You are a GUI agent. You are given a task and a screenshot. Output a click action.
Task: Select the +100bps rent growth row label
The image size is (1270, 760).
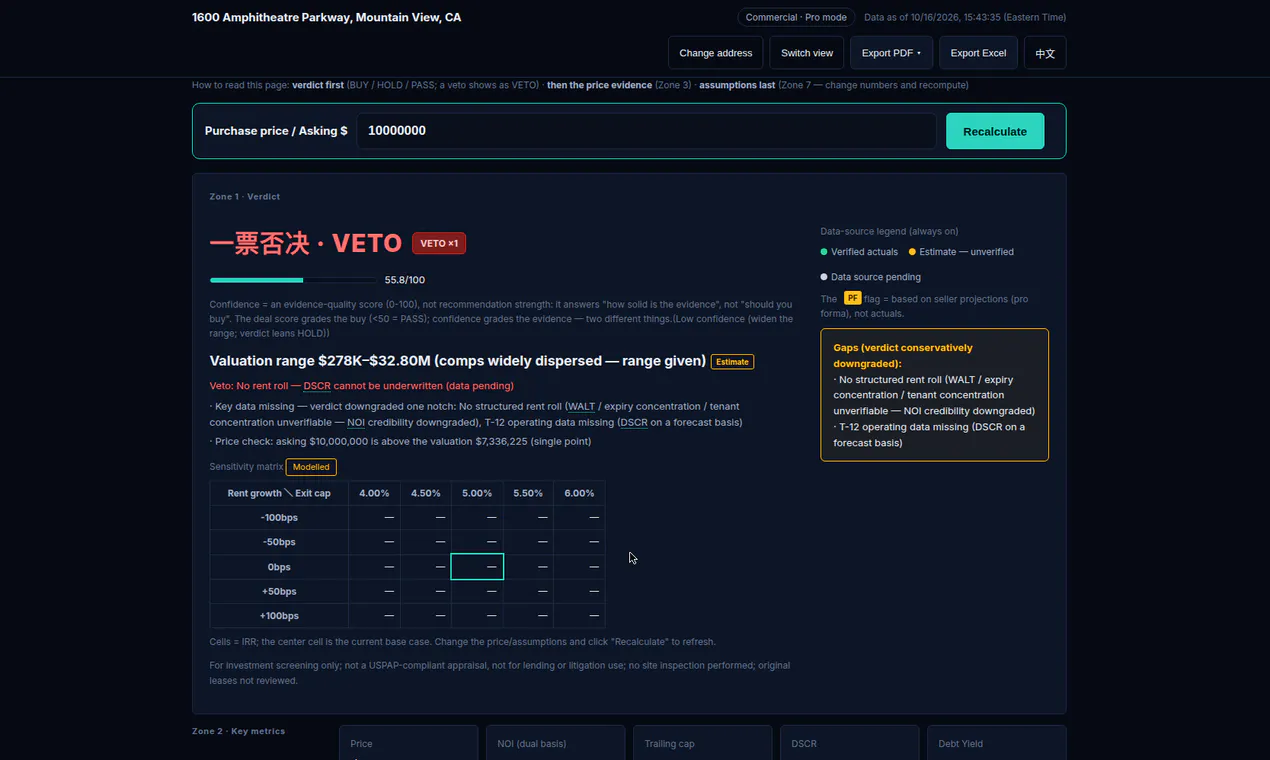pos(279,616)
